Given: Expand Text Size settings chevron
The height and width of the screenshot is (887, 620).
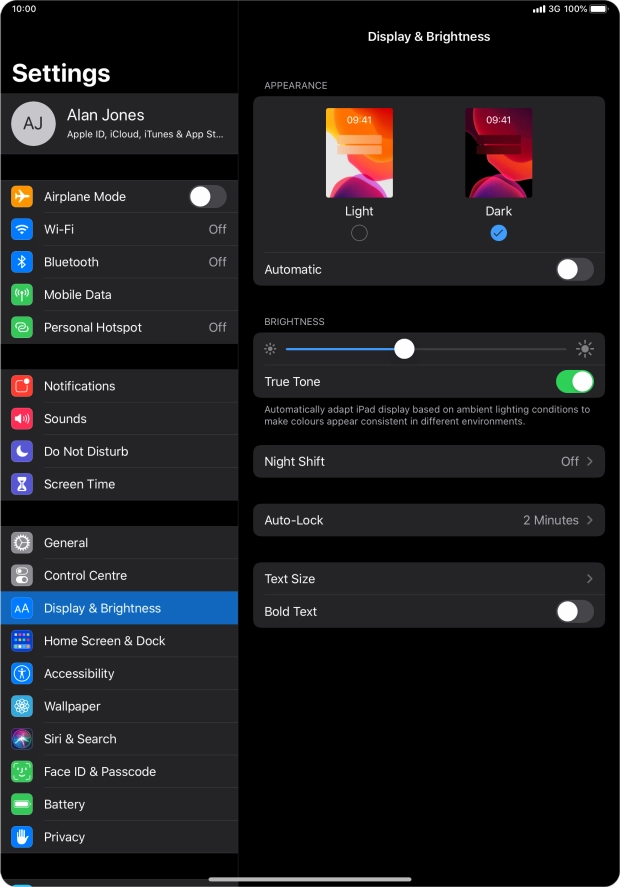Looking at the screenshot, I should (589, 579).
